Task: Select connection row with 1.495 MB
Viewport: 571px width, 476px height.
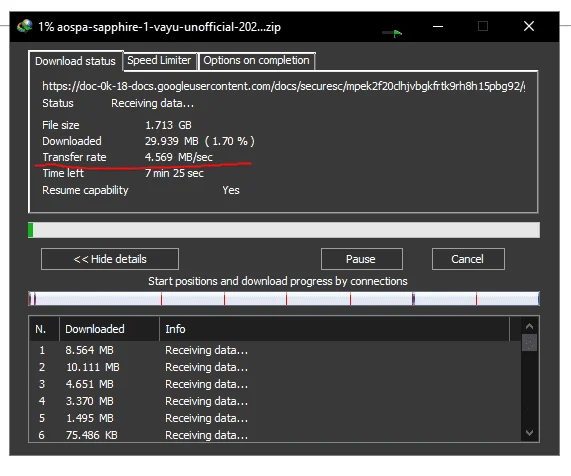Action: coord(275,418)
